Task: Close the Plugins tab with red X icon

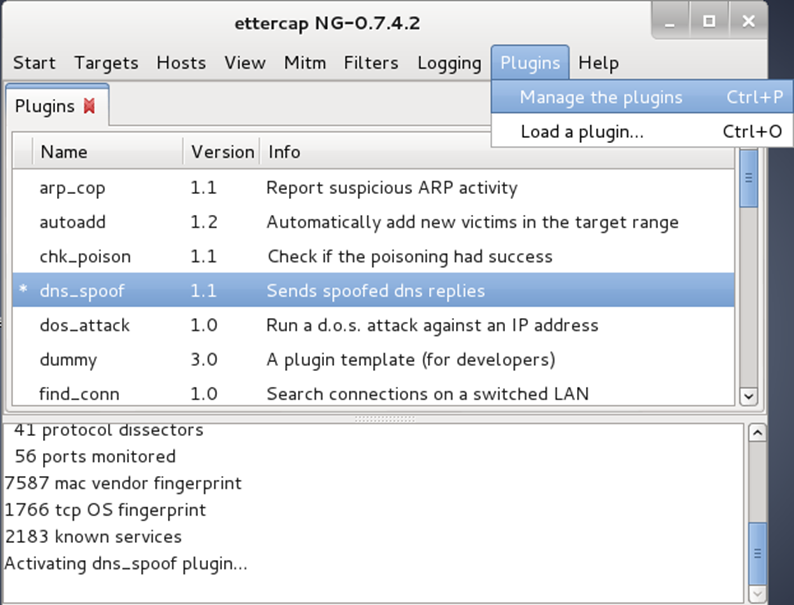Action: coord(89,106)
